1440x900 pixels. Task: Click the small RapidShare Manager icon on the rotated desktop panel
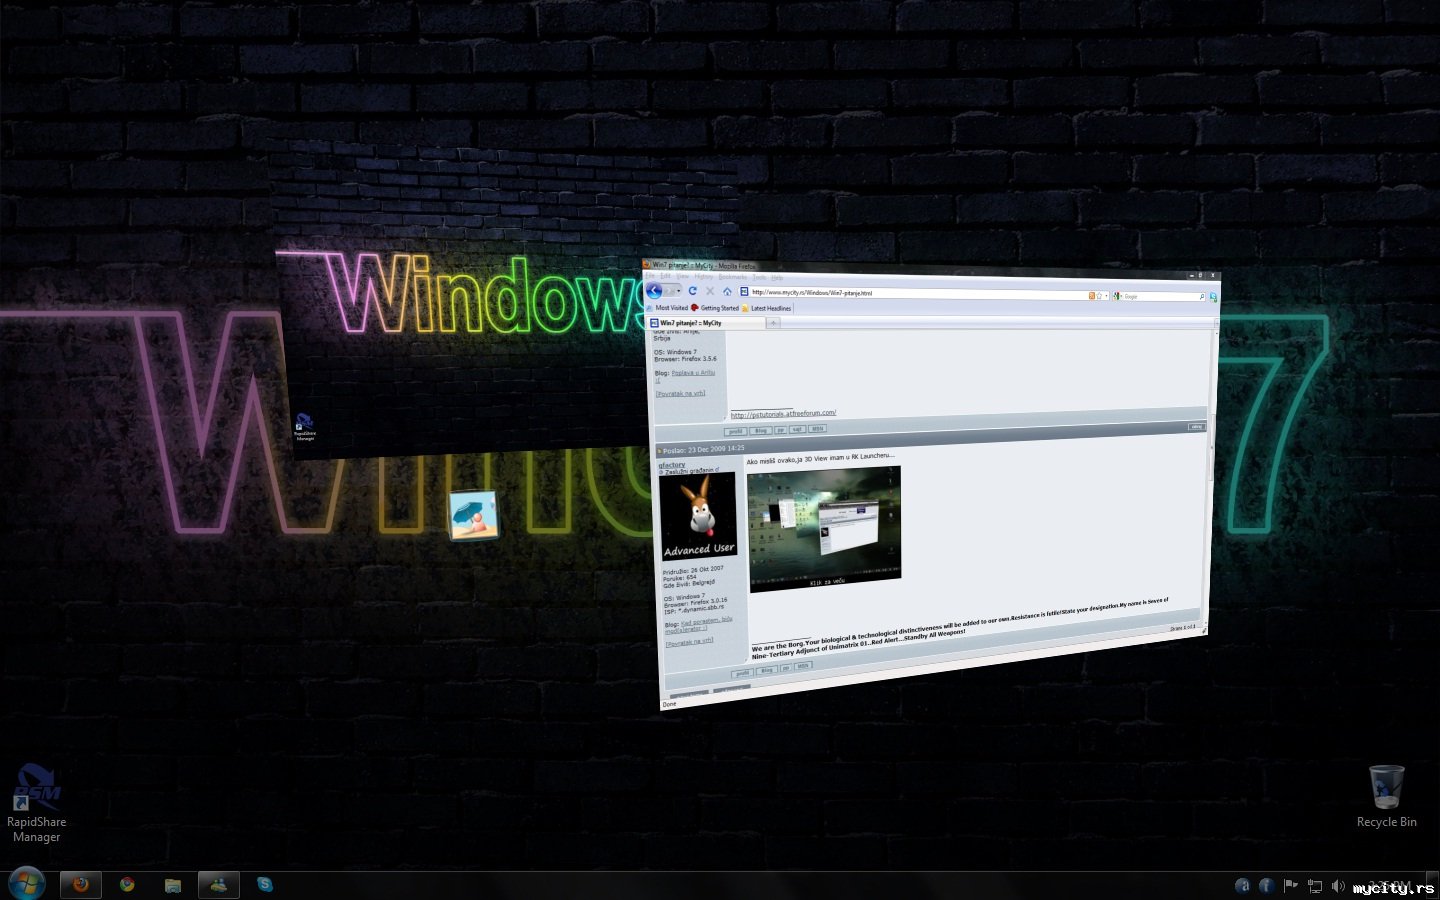tap(305, 427)
